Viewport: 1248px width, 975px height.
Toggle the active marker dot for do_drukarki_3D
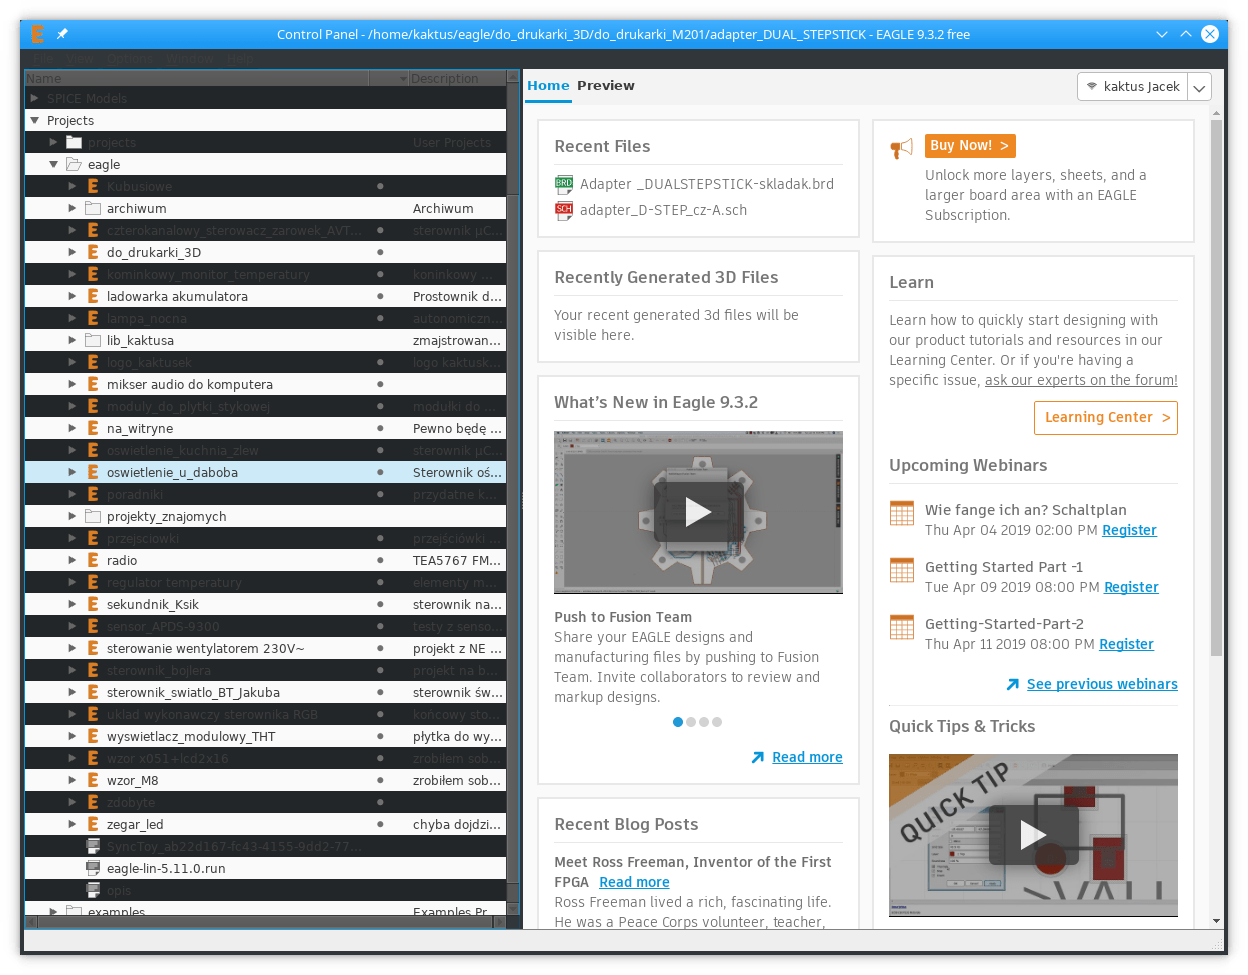[380, 253]
